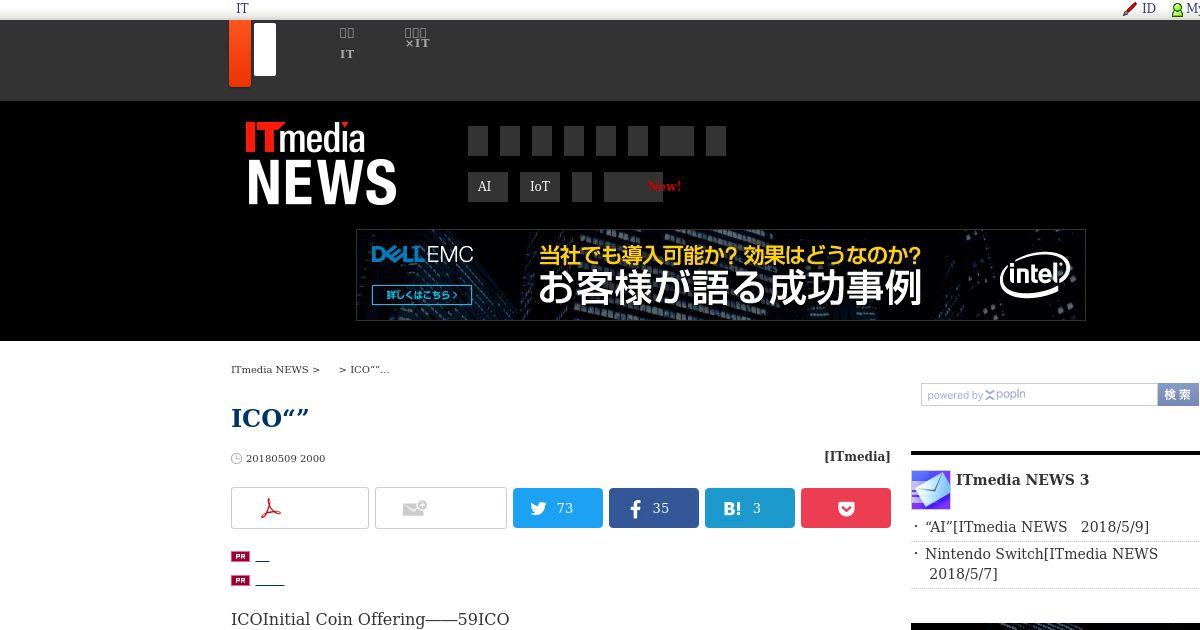Click the Dell EMC logo in the banner
This screenshot has width=1200, height=630.
coord(422,254)
